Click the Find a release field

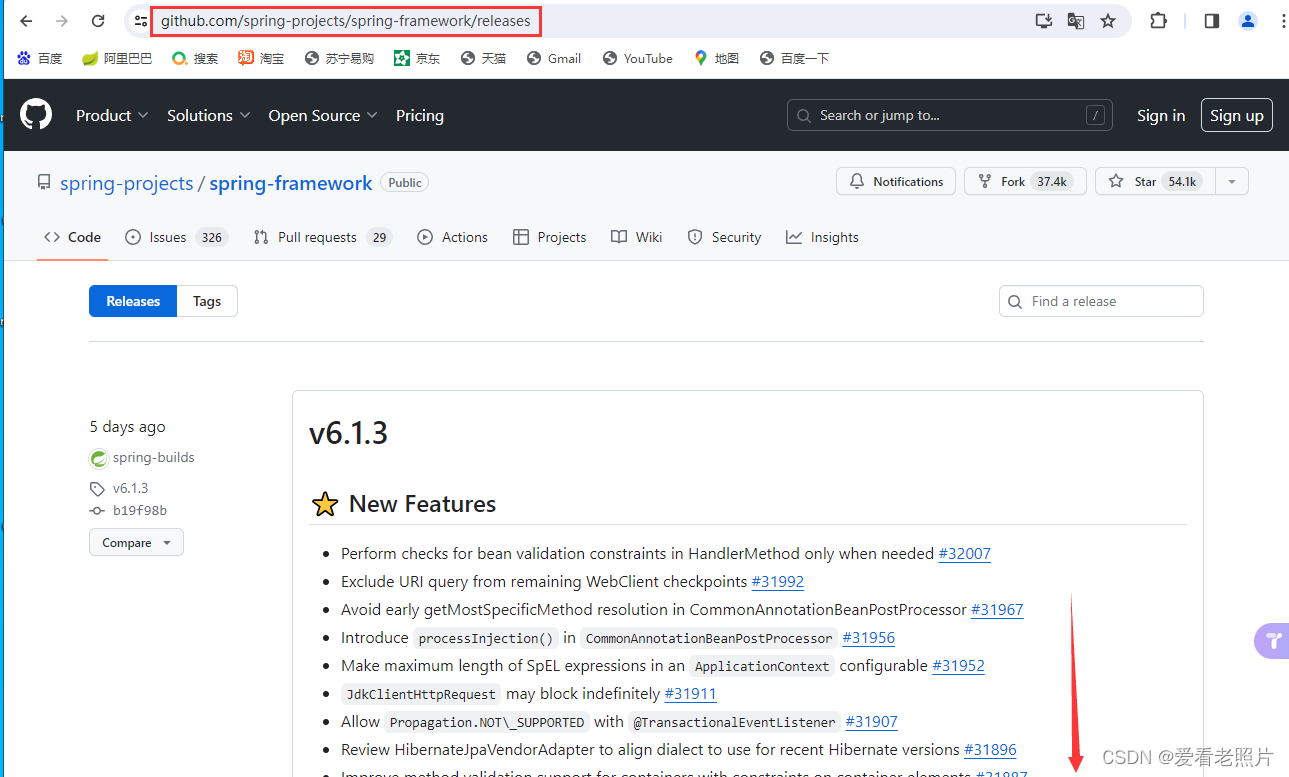(1101, 301)
